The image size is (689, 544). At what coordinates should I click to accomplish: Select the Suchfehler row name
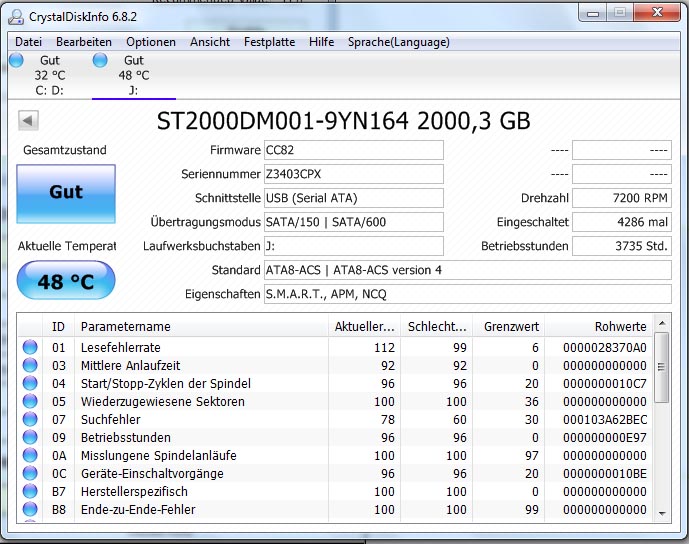tap(111, 420)
